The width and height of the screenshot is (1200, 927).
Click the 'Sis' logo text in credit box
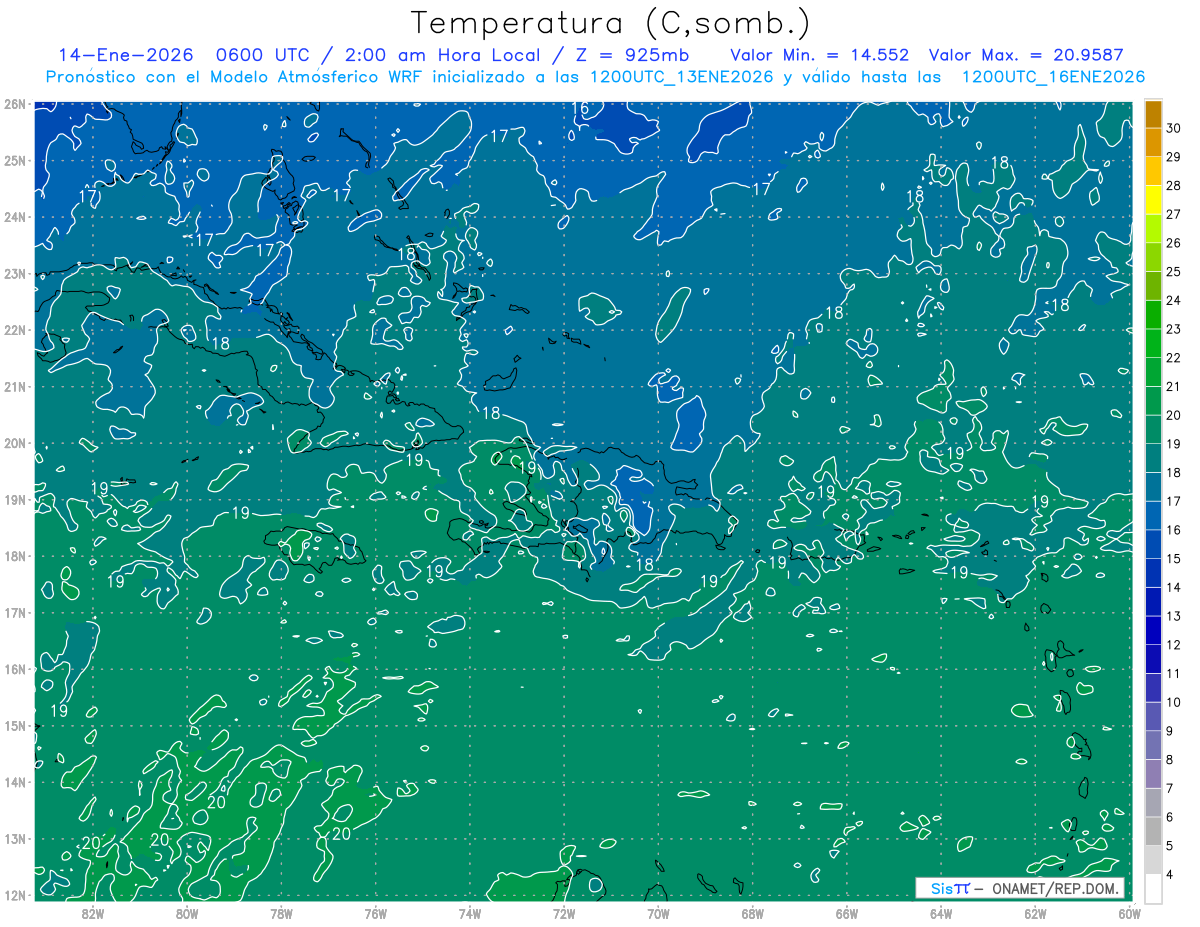coord(942,888)
